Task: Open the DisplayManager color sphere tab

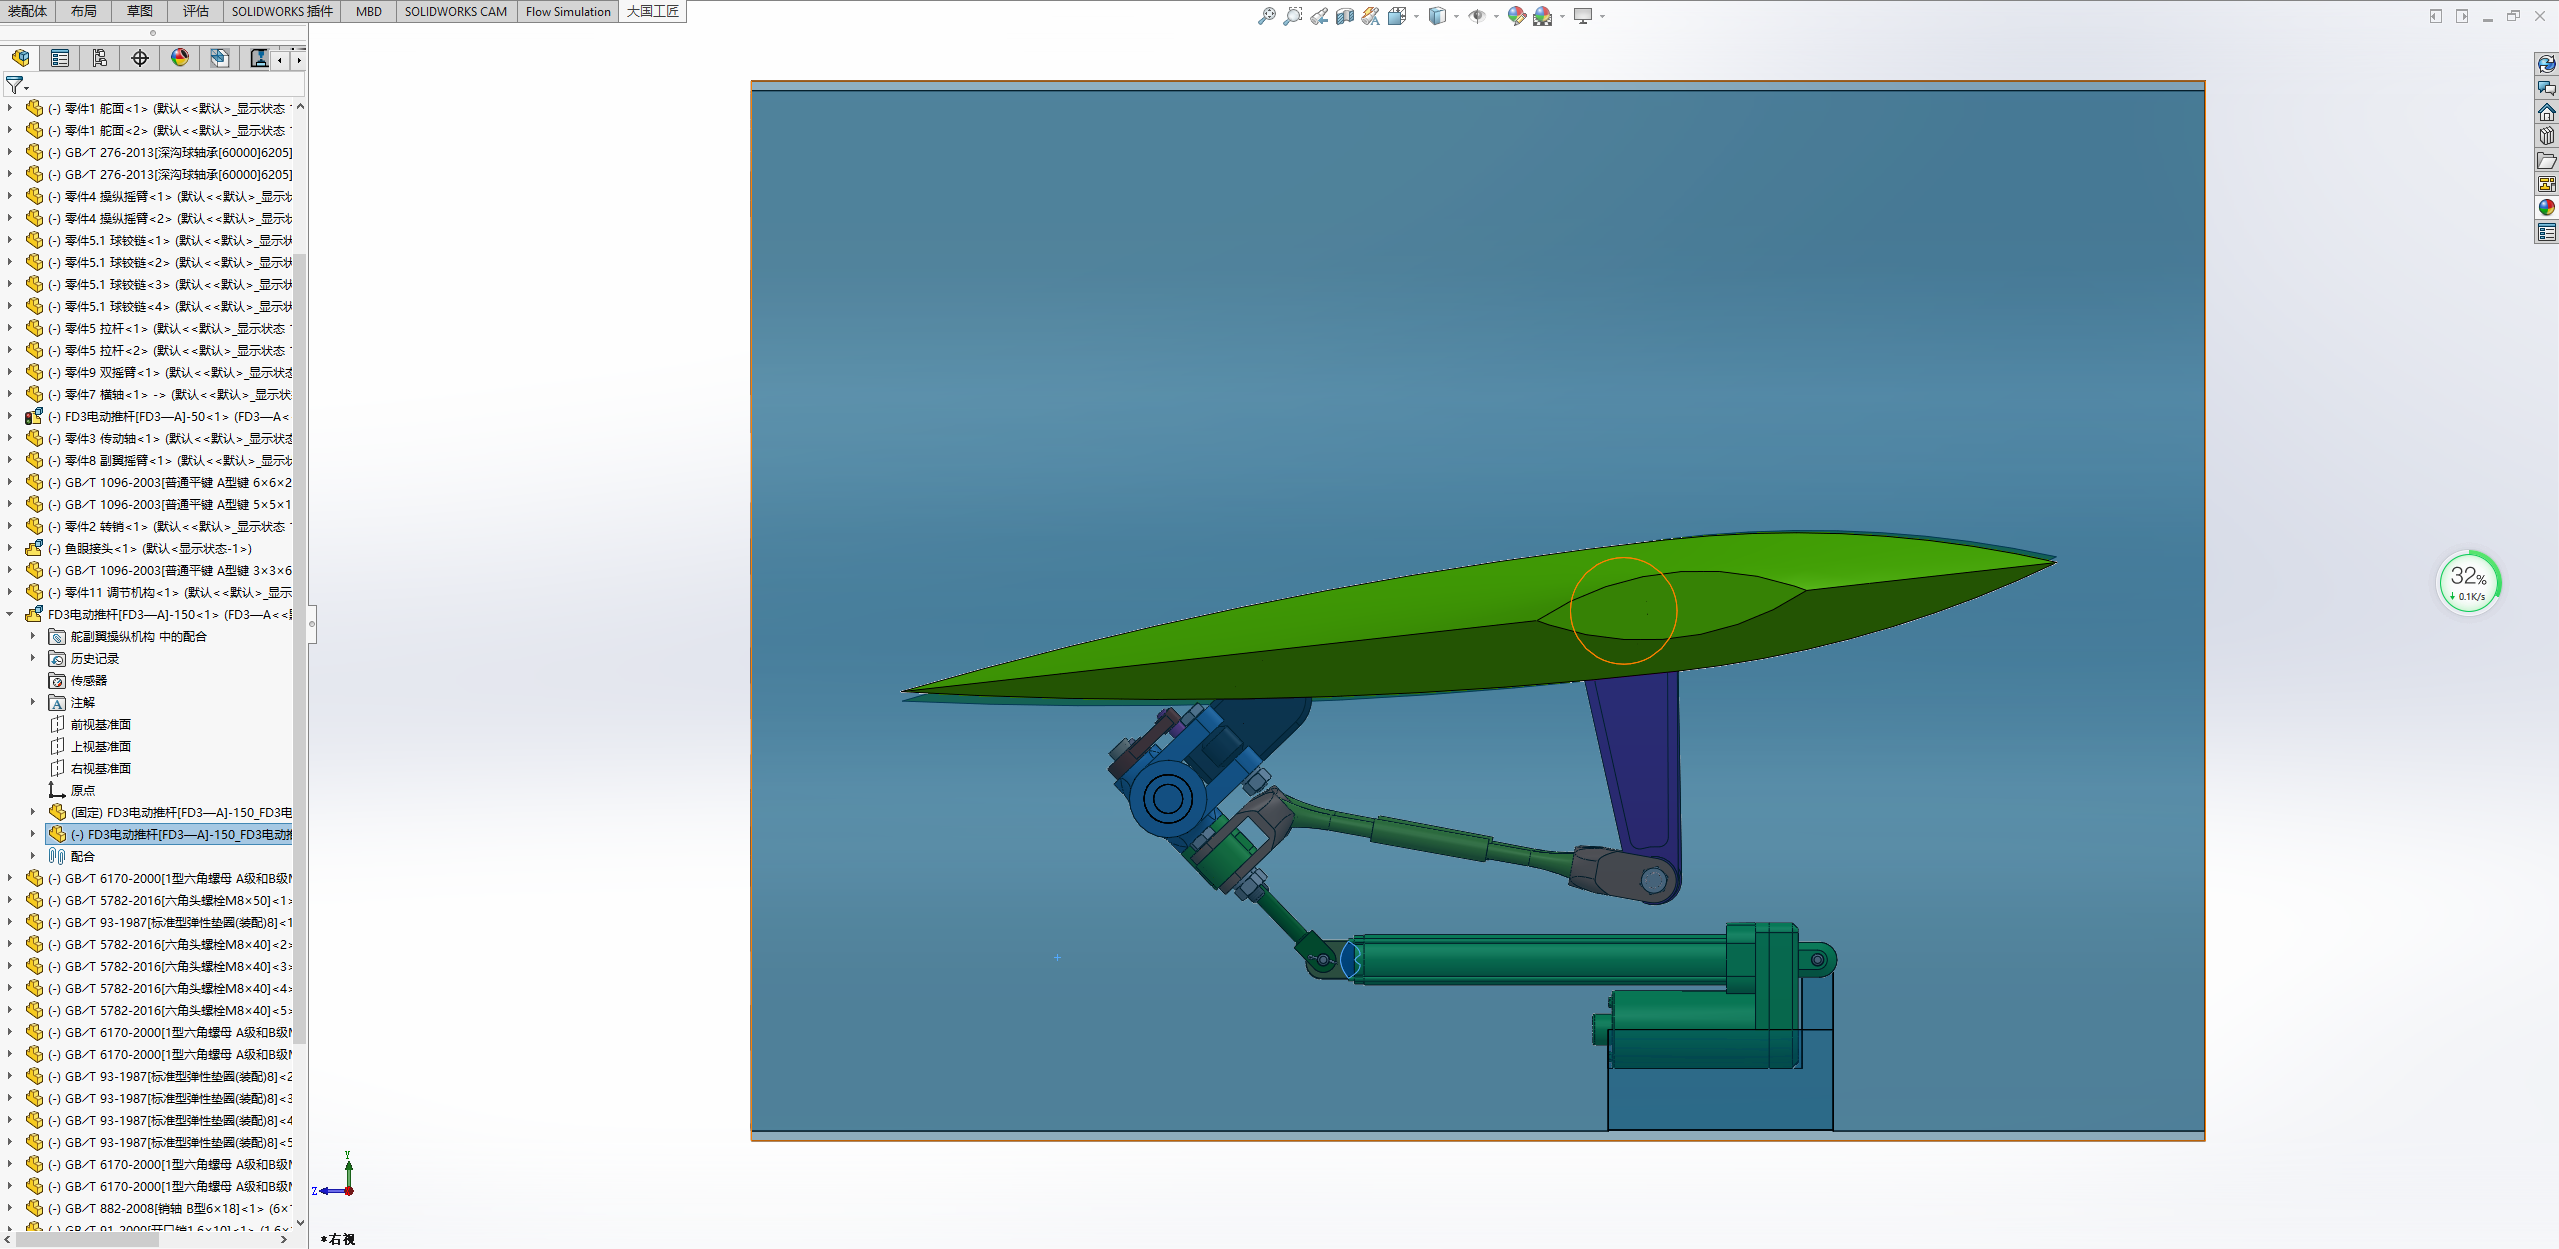Action: coord(180,58)
